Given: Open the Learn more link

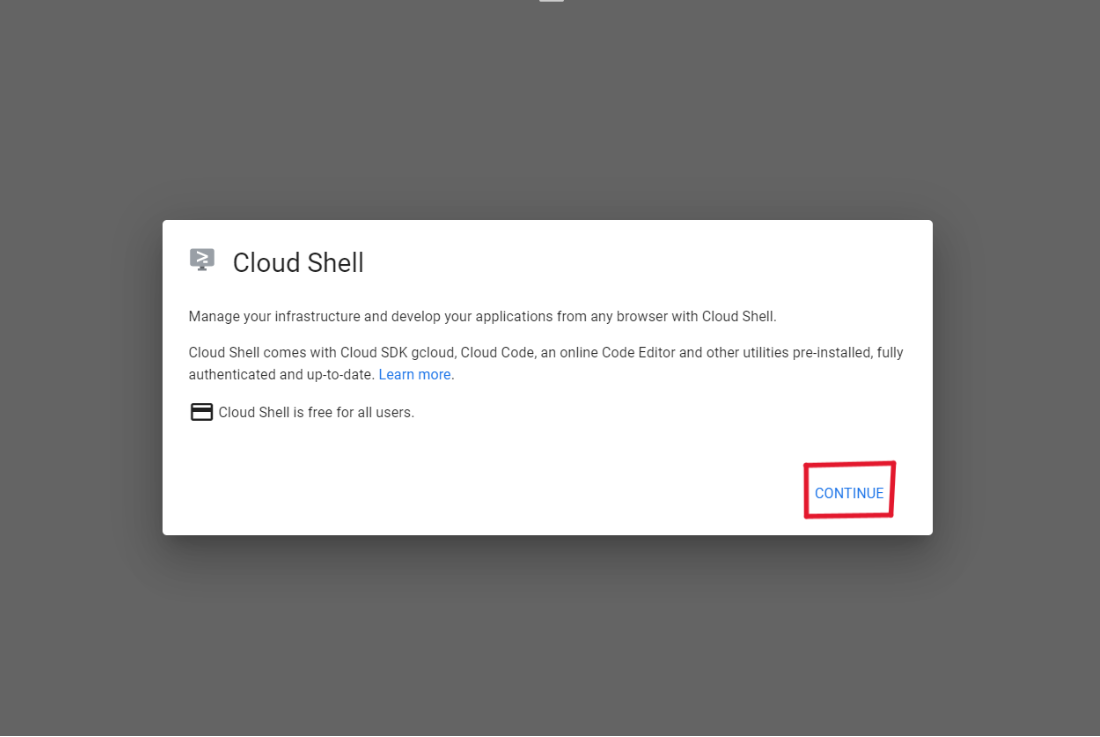Looking at the screenshot, I should [x=414, y=375].
